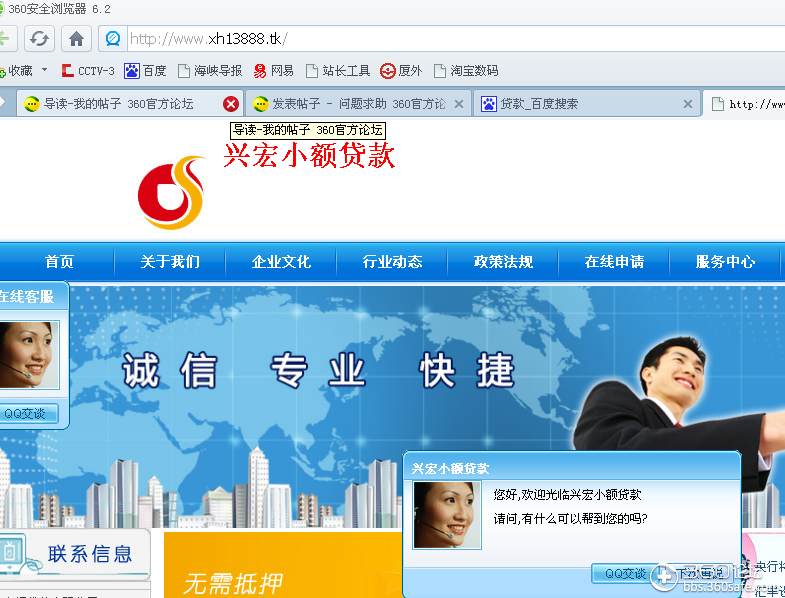Switch to the 发表帖子 问题求助 tab
This screenshot has height=598, width=785.
(x=358, y=104)
